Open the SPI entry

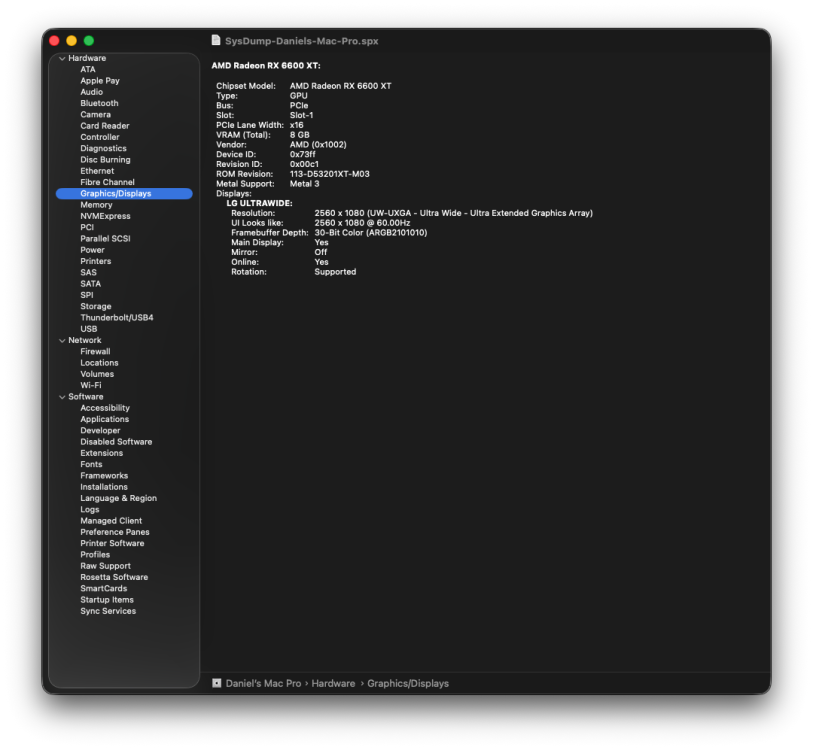[87, 295]
